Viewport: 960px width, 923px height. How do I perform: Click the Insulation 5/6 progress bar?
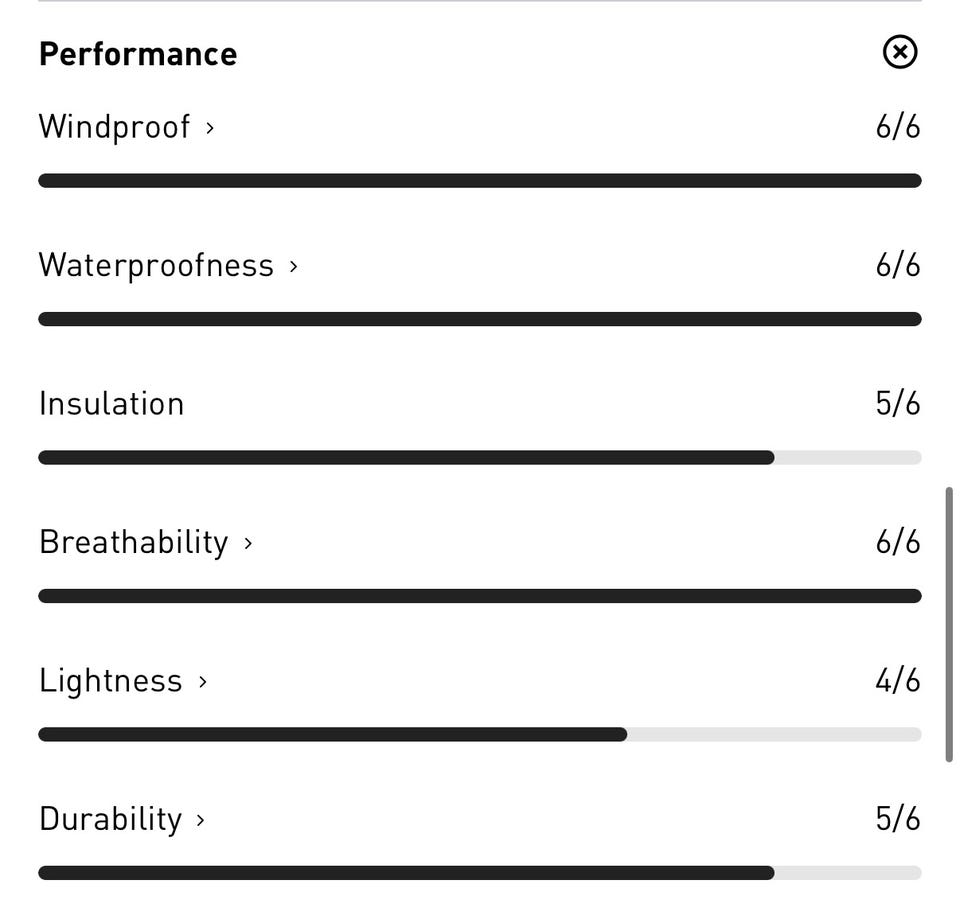(x=480, y=458)
